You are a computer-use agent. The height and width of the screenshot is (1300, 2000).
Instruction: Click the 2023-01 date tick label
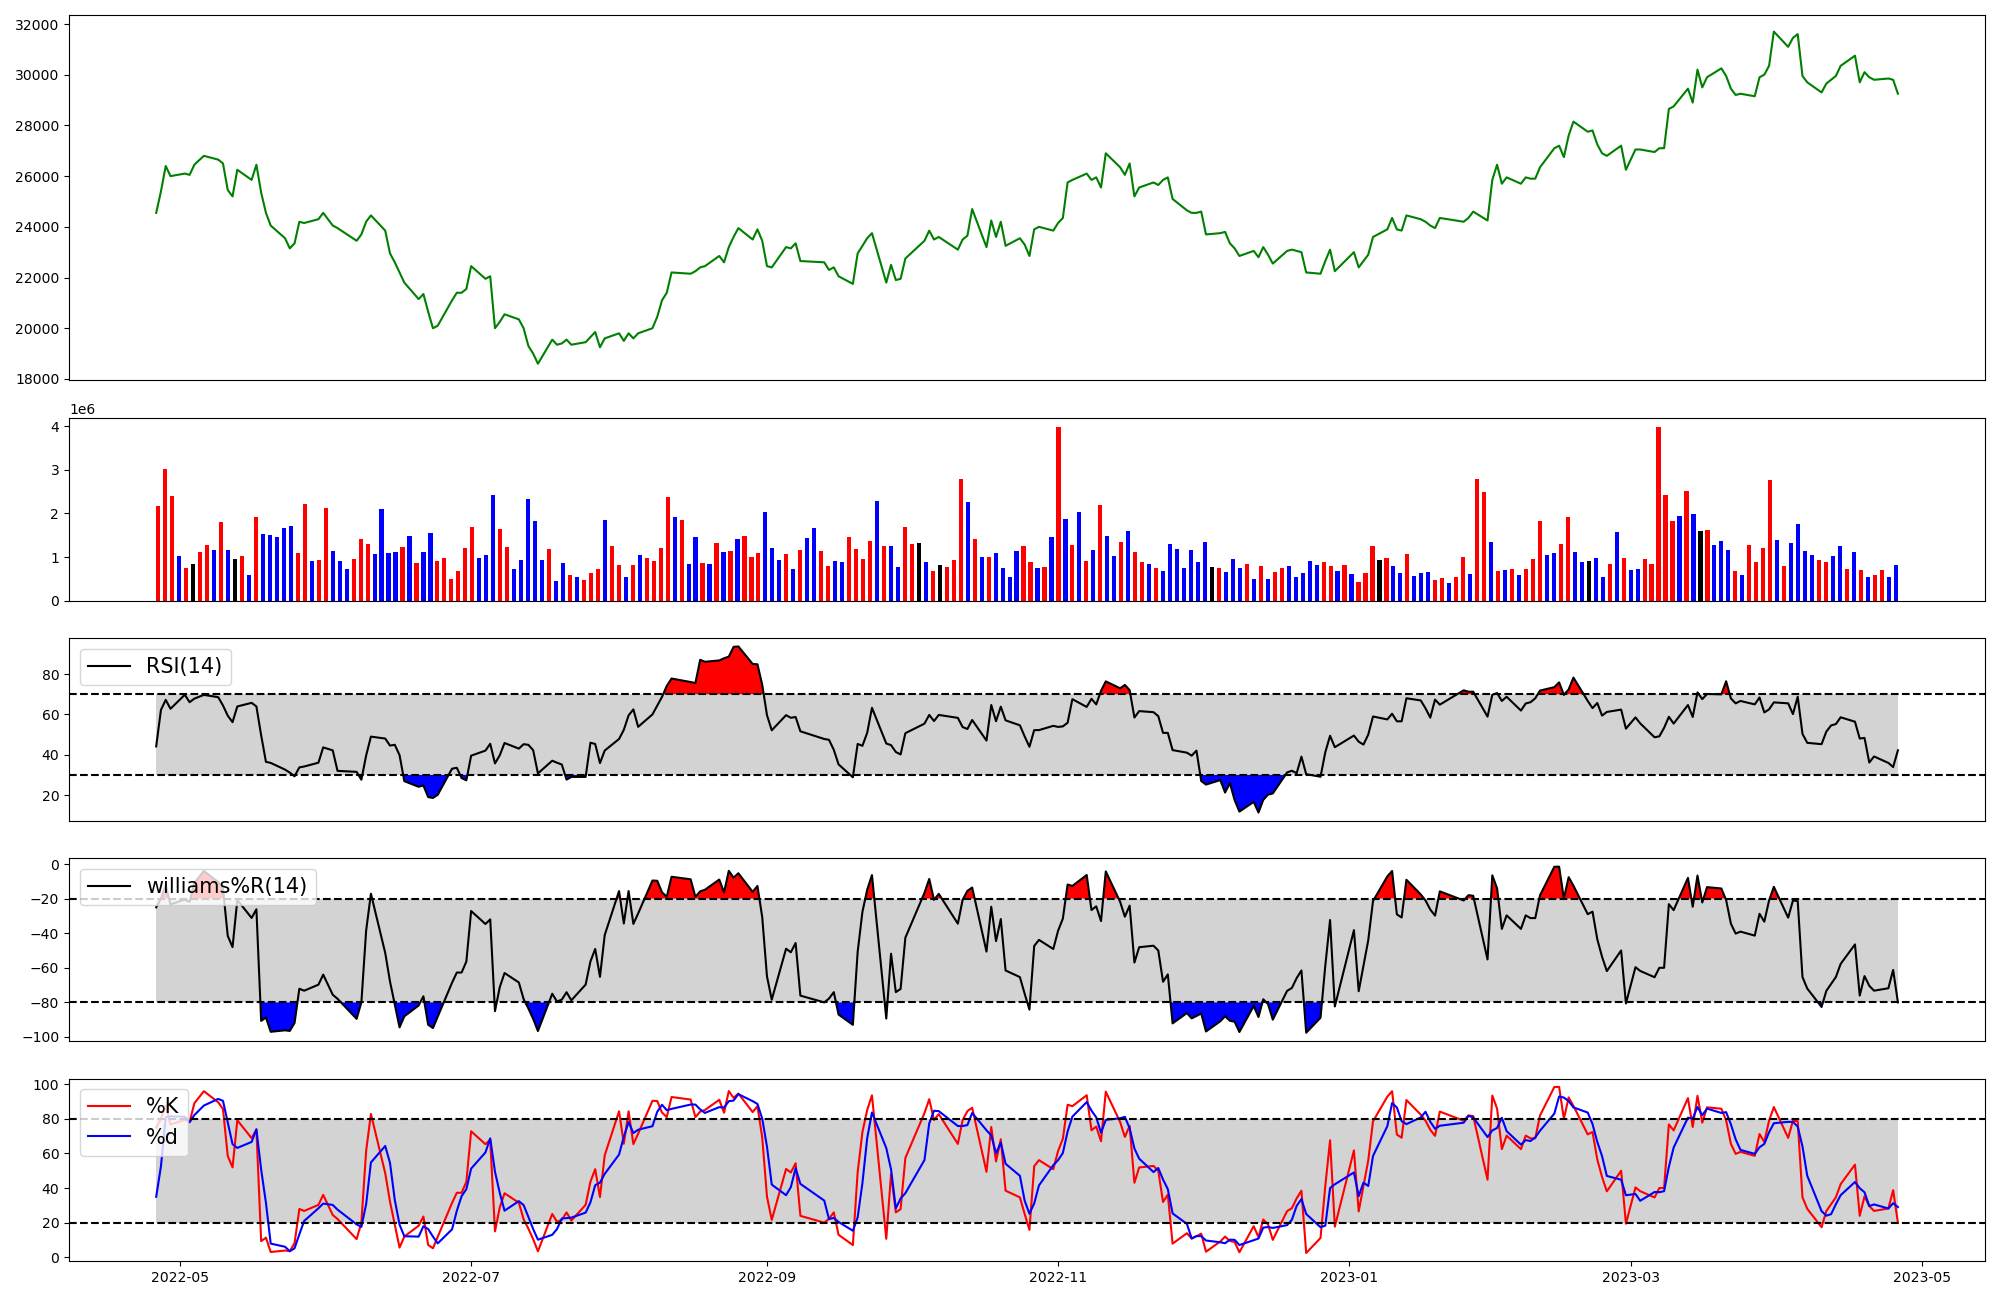click(1349, 1277)
